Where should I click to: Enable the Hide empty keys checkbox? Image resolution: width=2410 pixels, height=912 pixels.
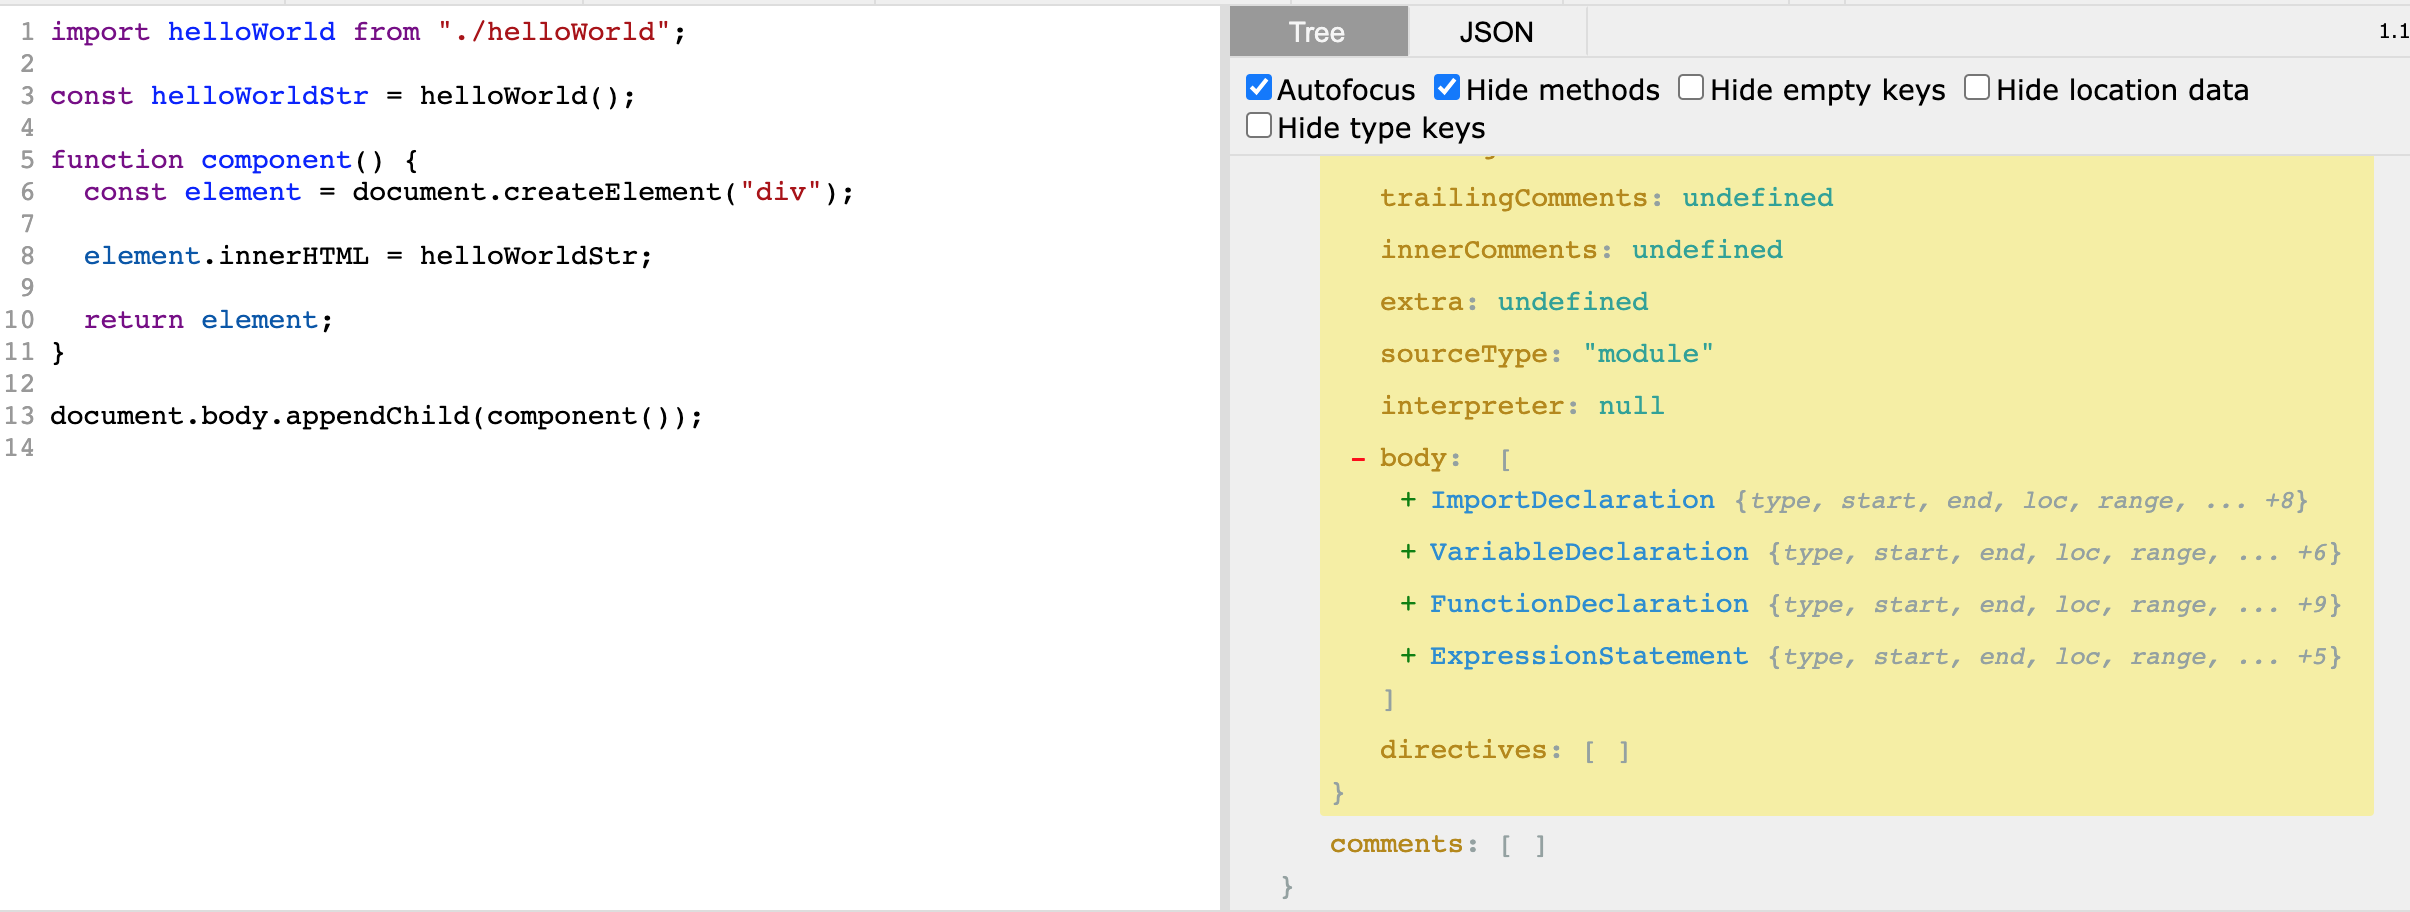1691,88
